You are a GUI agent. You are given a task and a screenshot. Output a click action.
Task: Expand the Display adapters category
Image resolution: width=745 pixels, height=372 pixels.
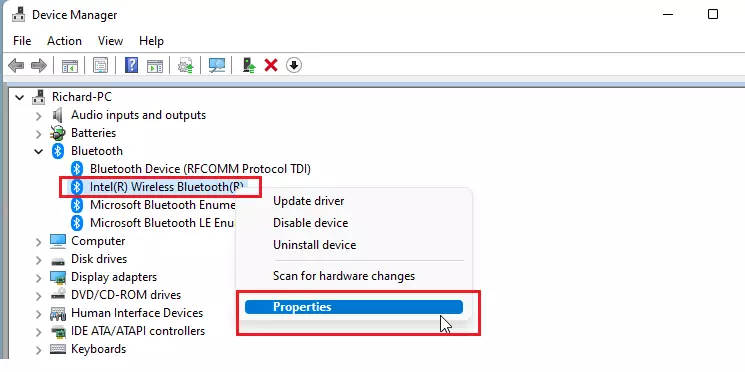38,277
